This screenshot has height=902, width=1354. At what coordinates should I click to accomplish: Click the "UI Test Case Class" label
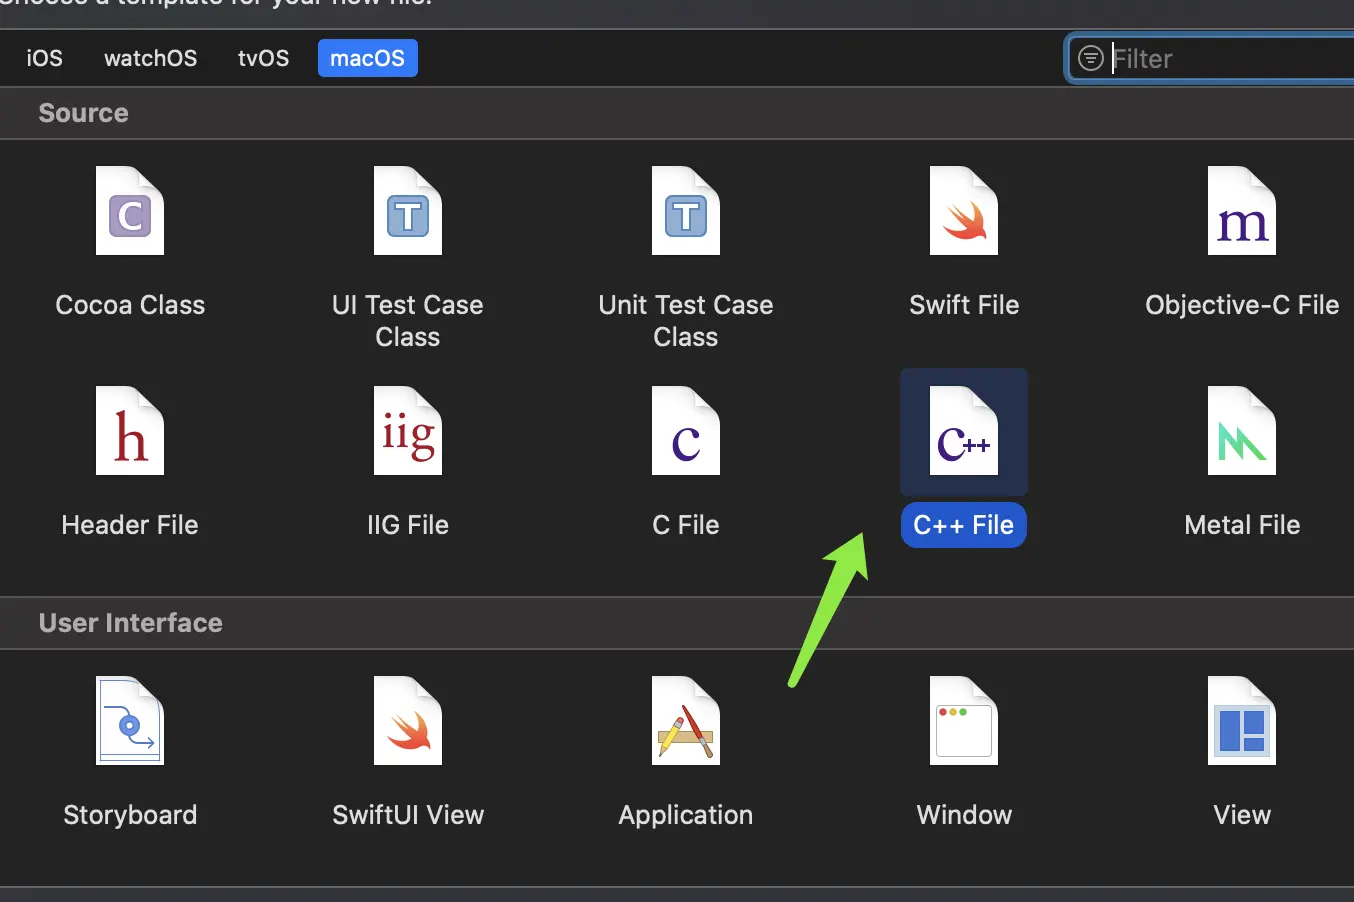408,321
